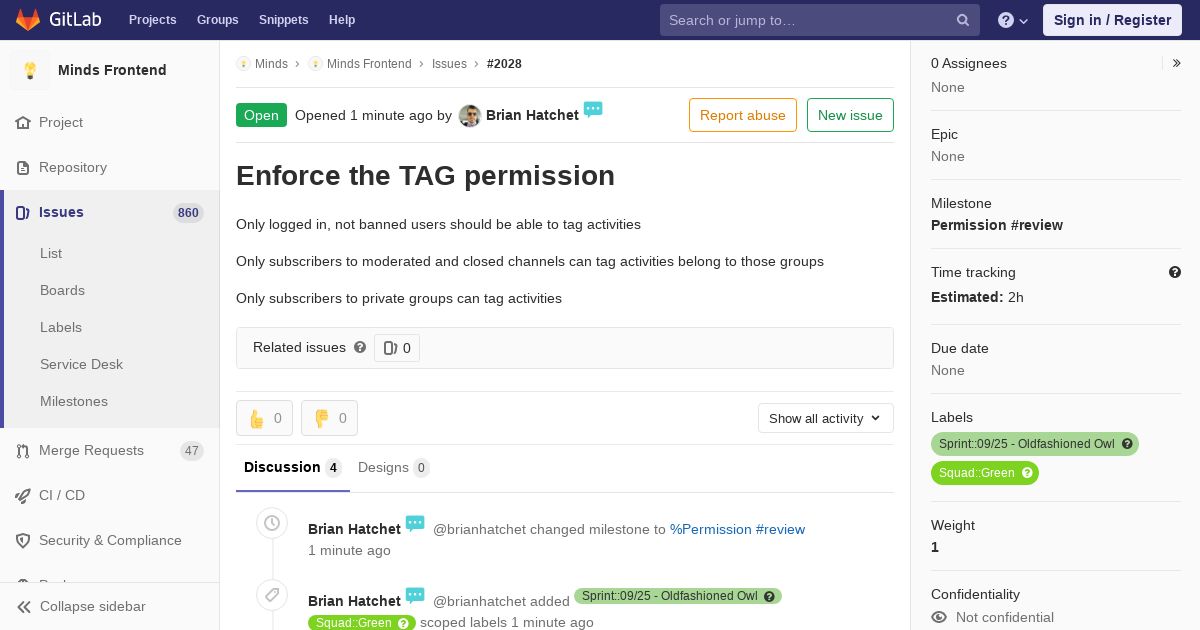
Task: Click the Minds breadcrumb icon
Action: pyautogui.click(x=243, y=64)
